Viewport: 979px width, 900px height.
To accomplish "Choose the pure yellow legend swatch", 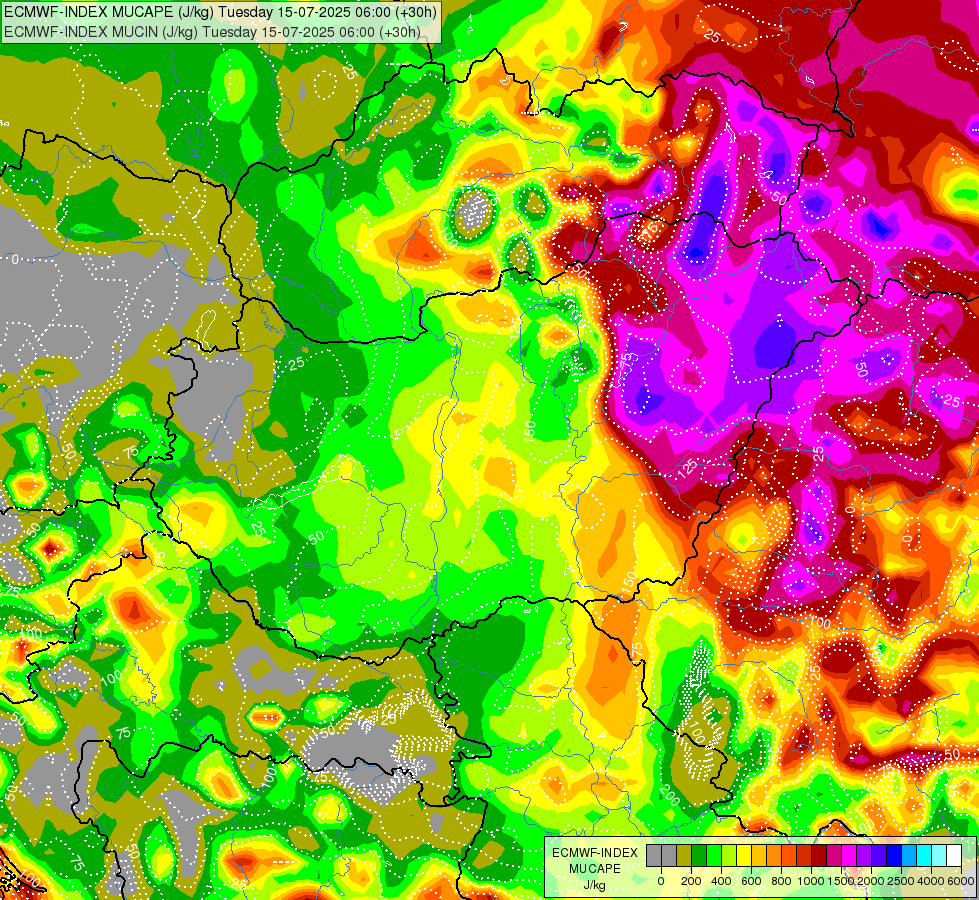I will pos(744,855).
